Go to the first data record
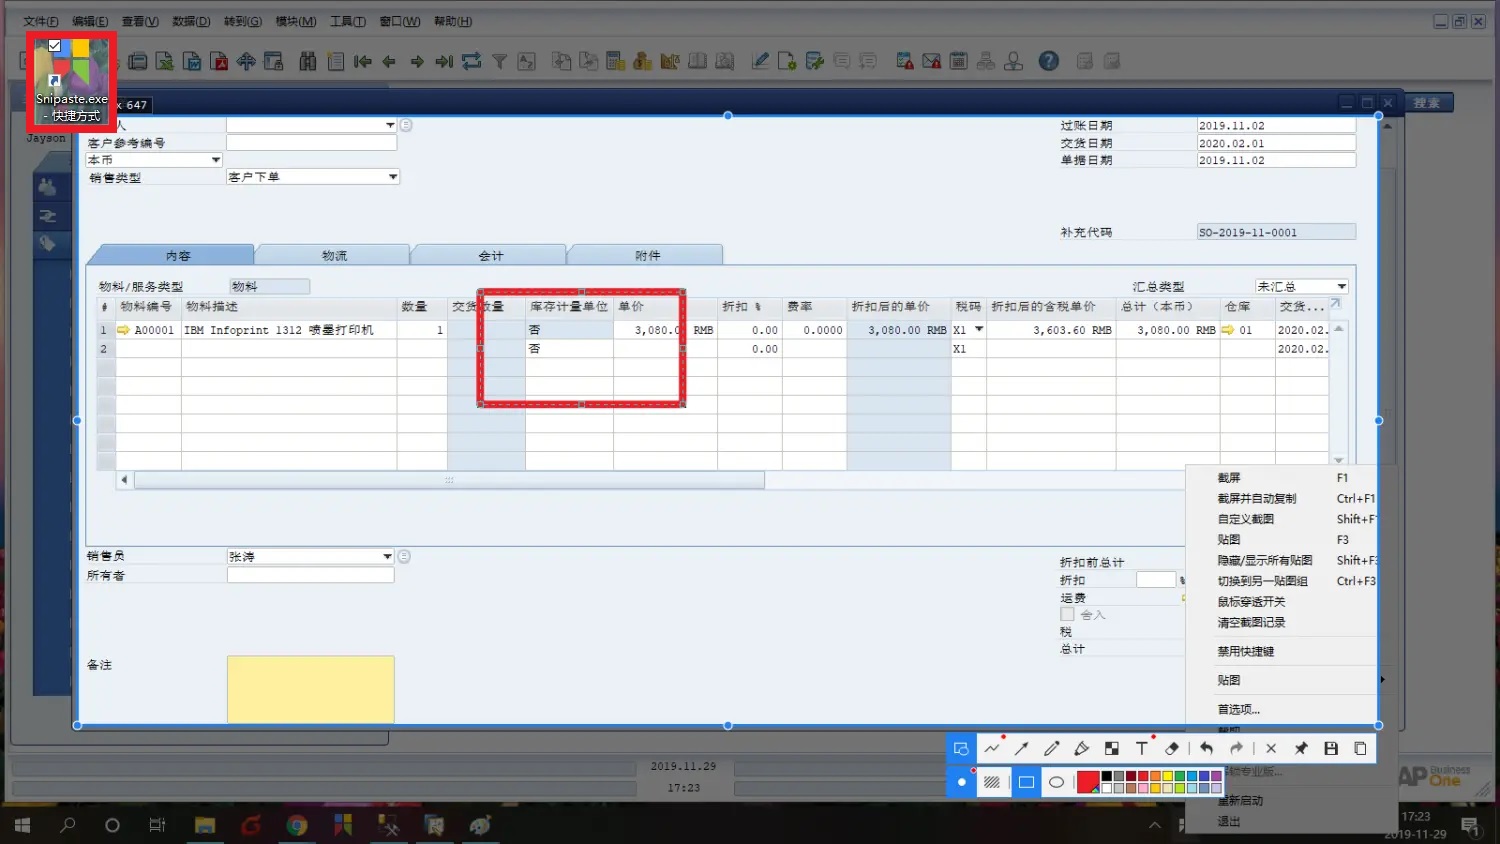 point(363,62)
